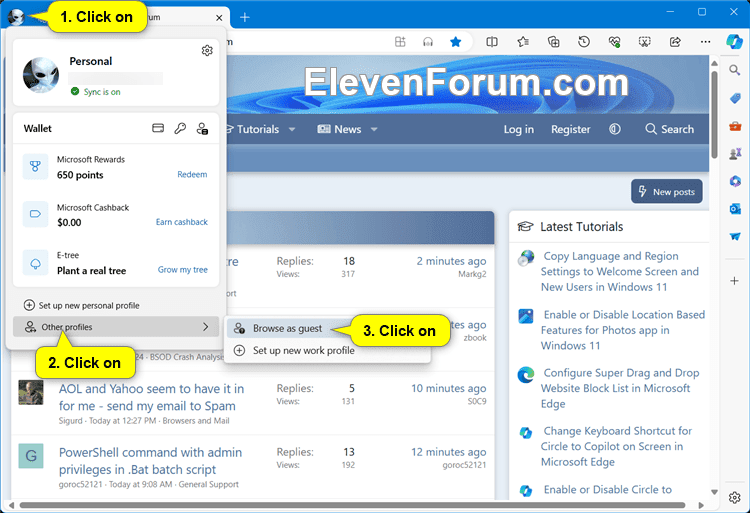Expand the News dropdown arrow
This screenshot has height=513, width=750.
(374, 129)
